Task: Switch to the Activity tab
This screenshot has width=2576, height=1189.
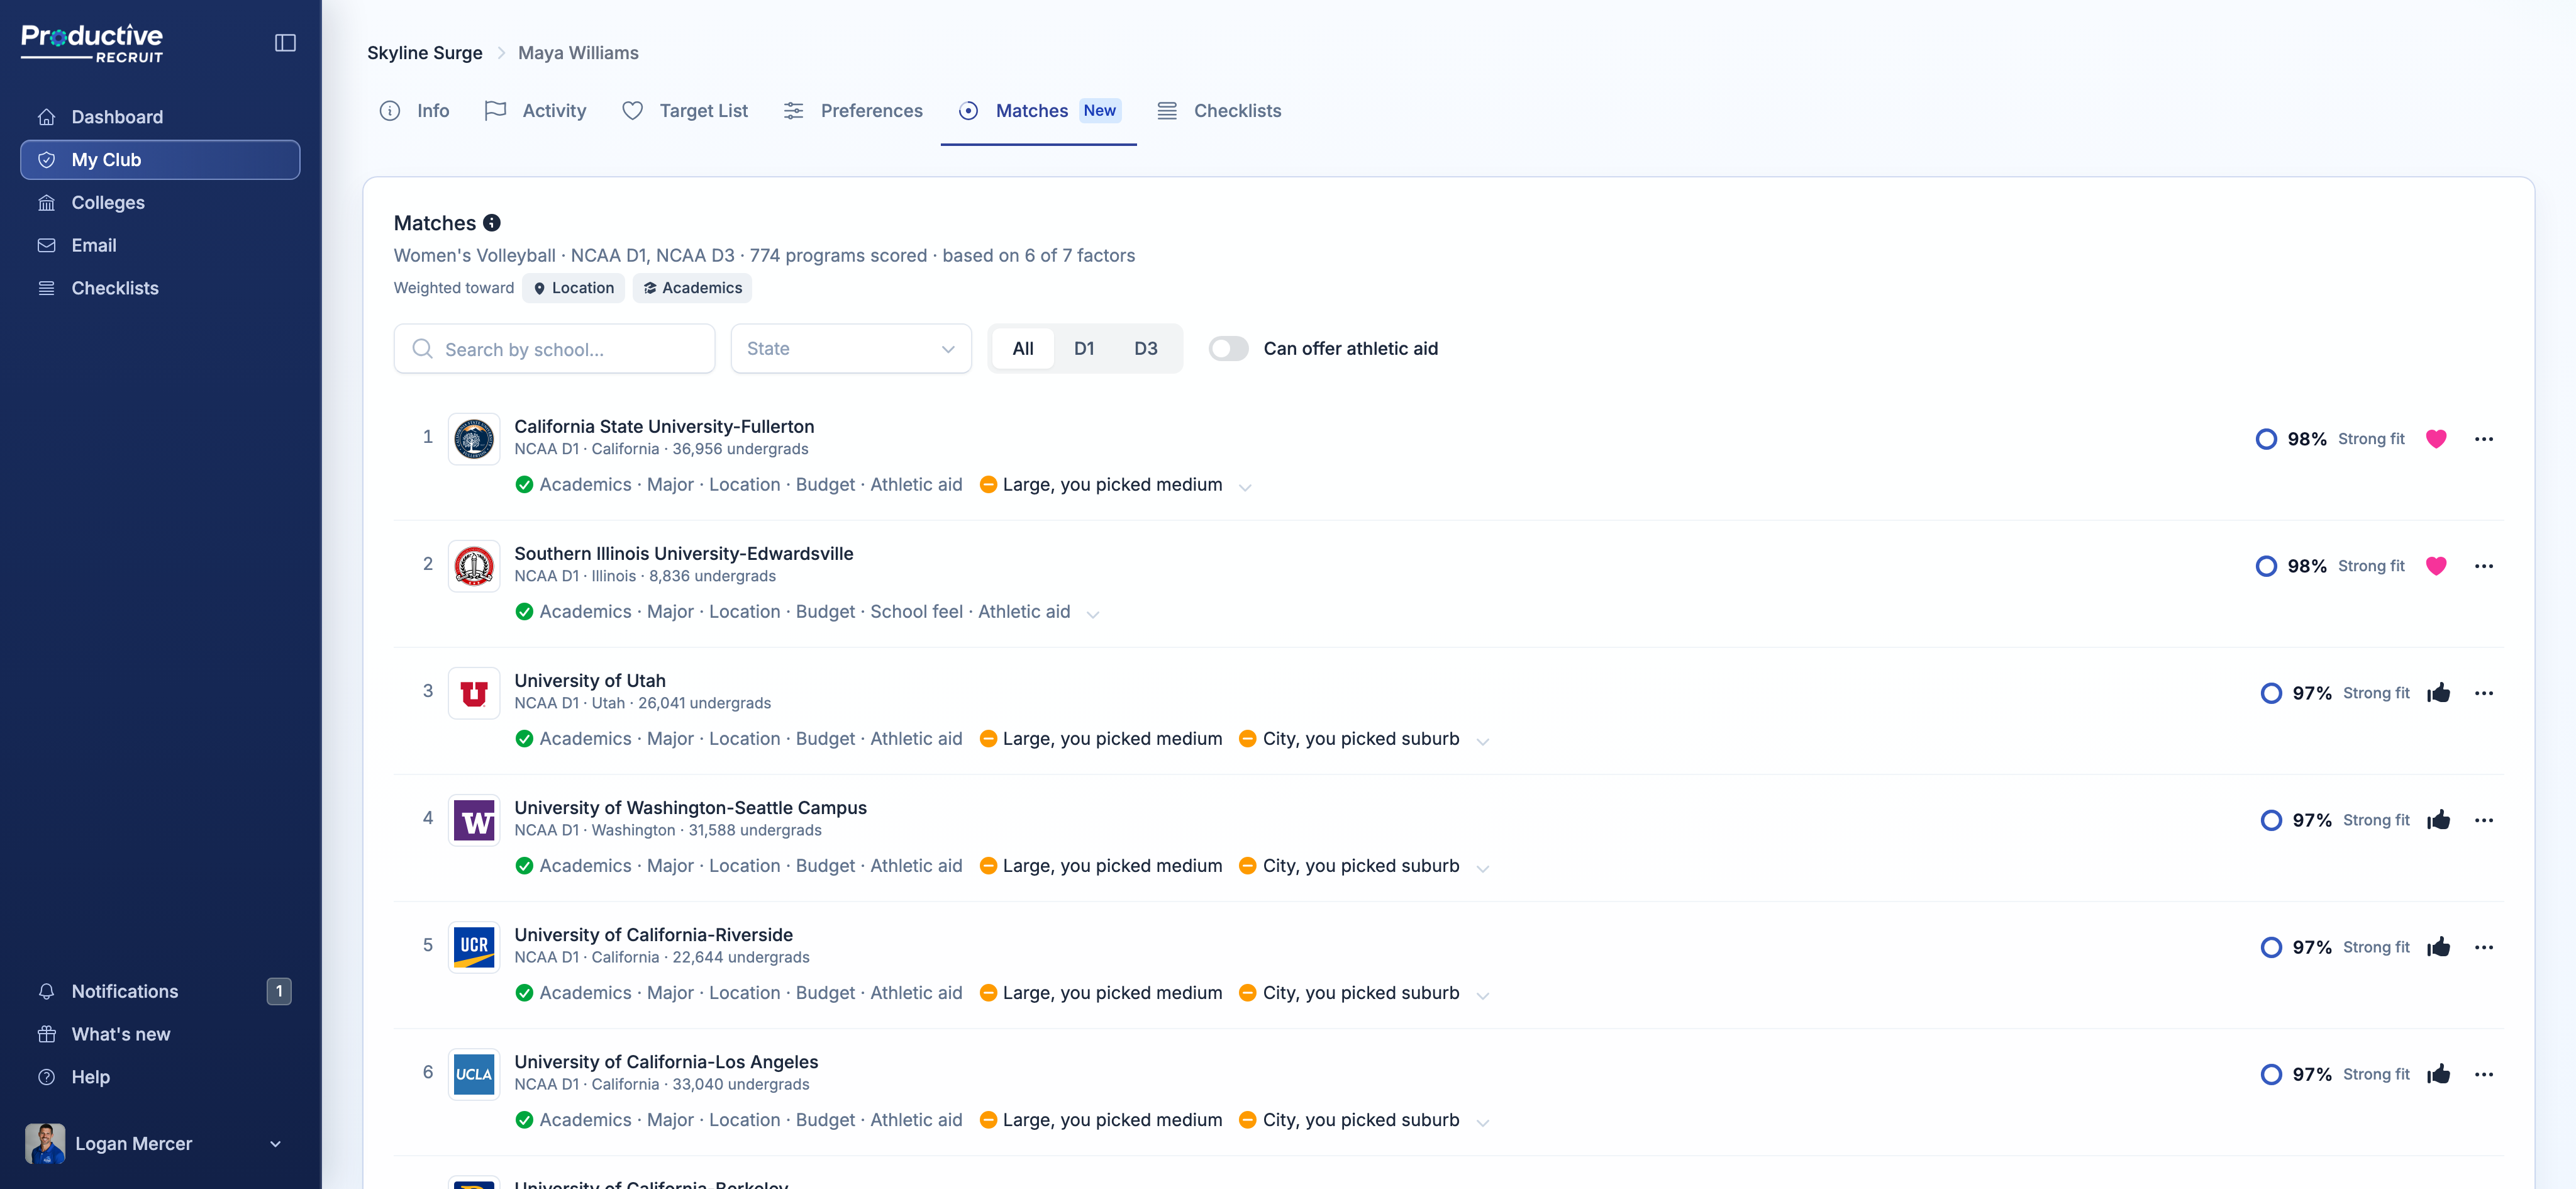Action: [x=535, y=111]
